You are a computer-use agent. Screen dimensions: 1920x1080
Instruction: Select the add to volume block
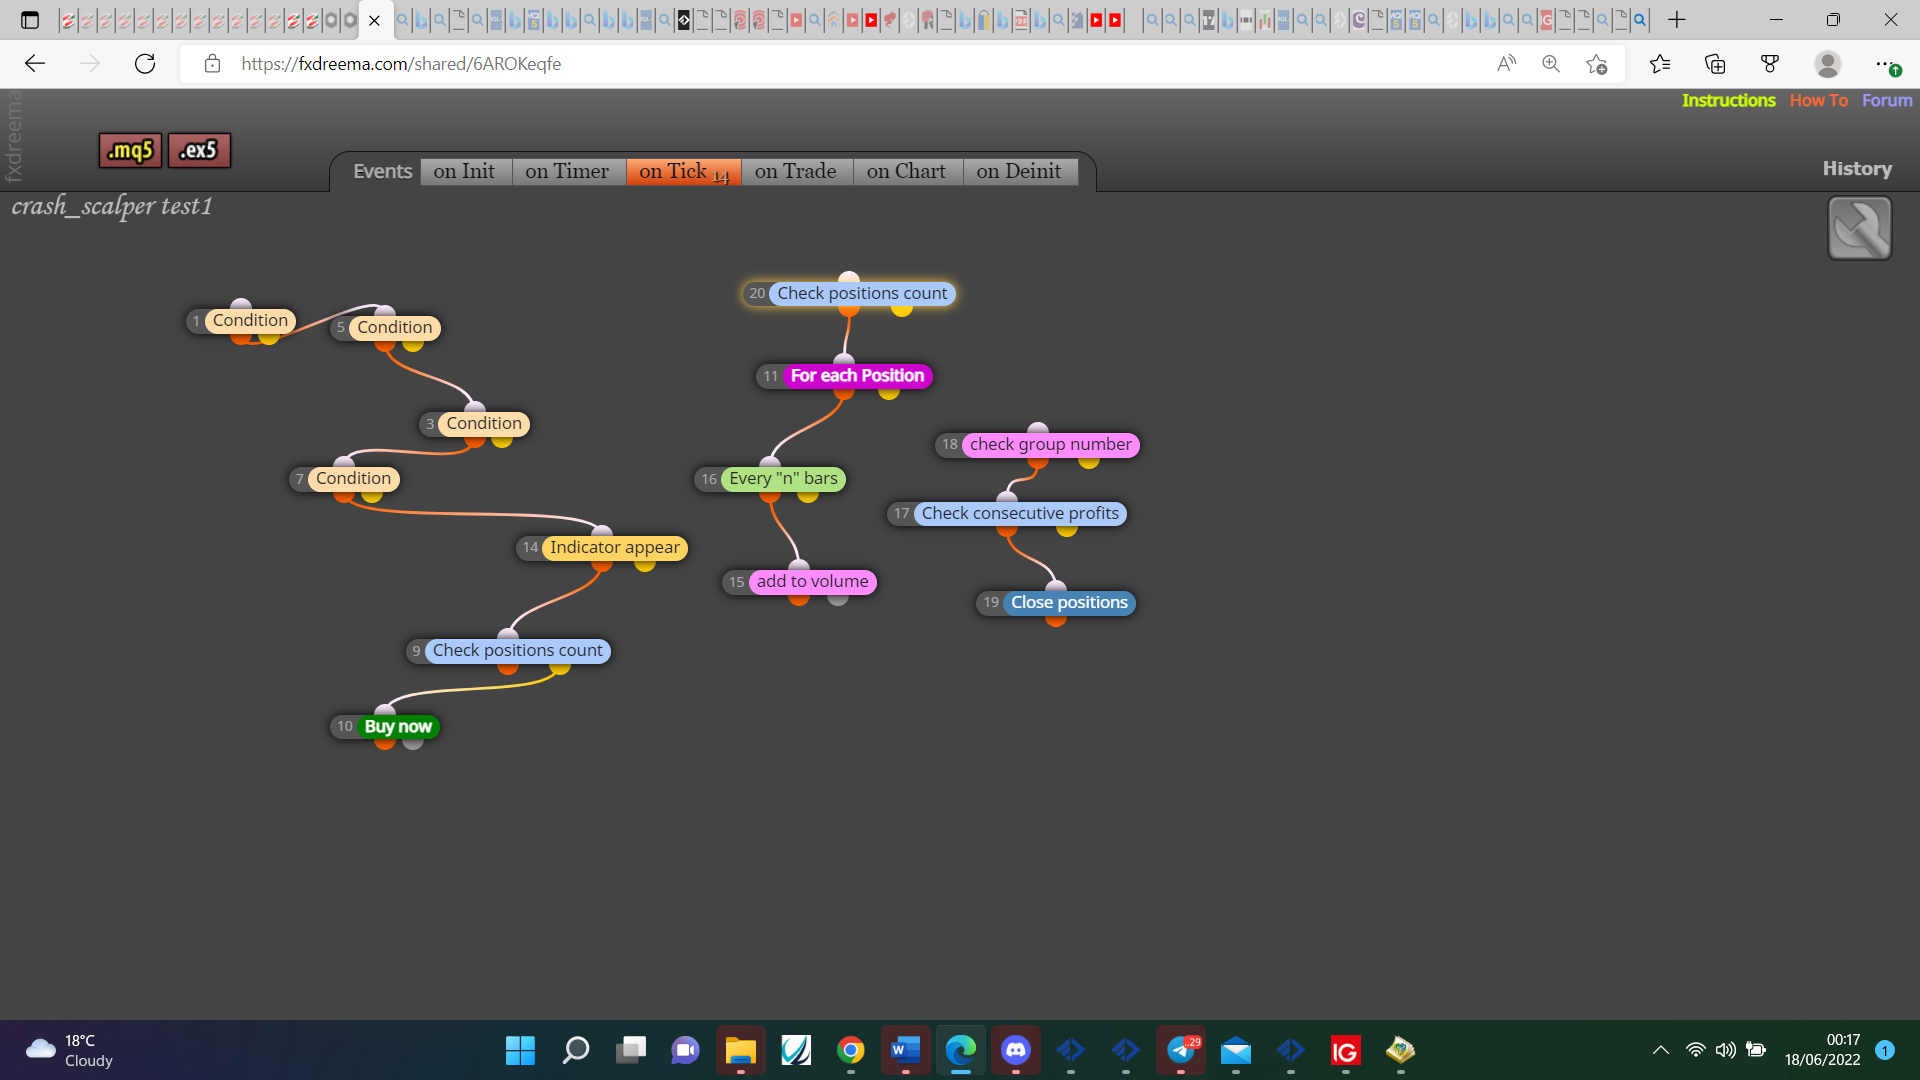point(812,581)
